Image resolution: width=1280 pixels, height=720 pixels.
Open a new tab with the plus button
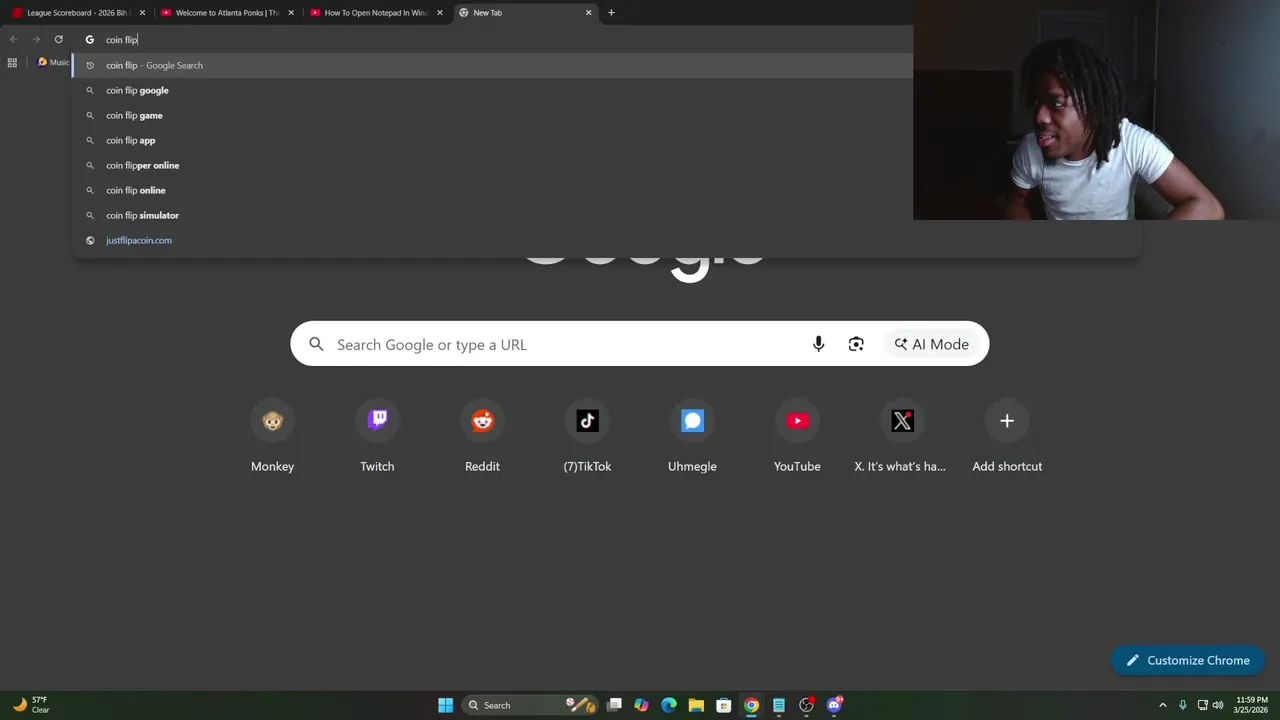point(611,13)
